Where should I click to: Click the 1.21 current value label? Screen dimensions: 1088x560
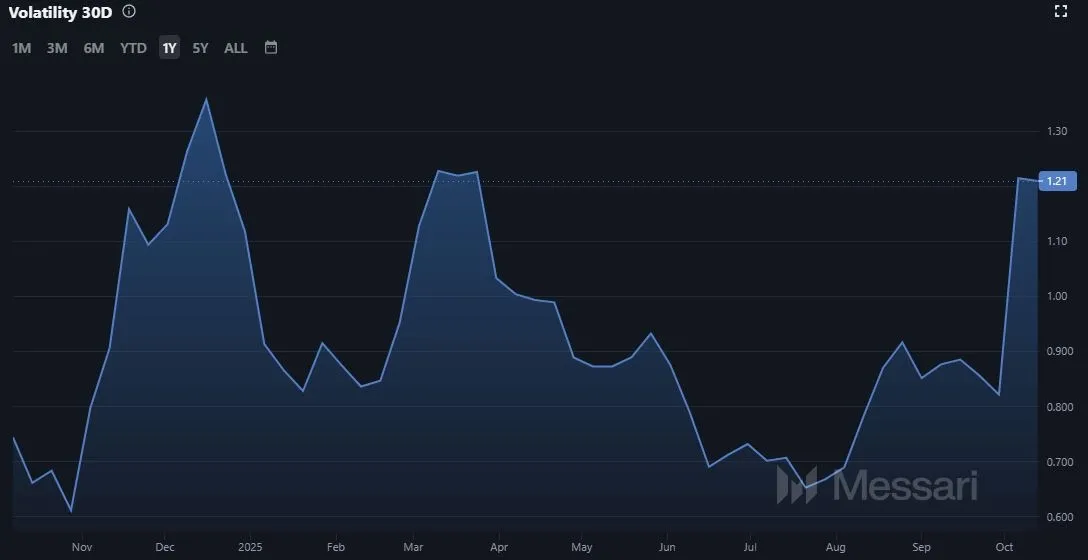click(1057, 181)
